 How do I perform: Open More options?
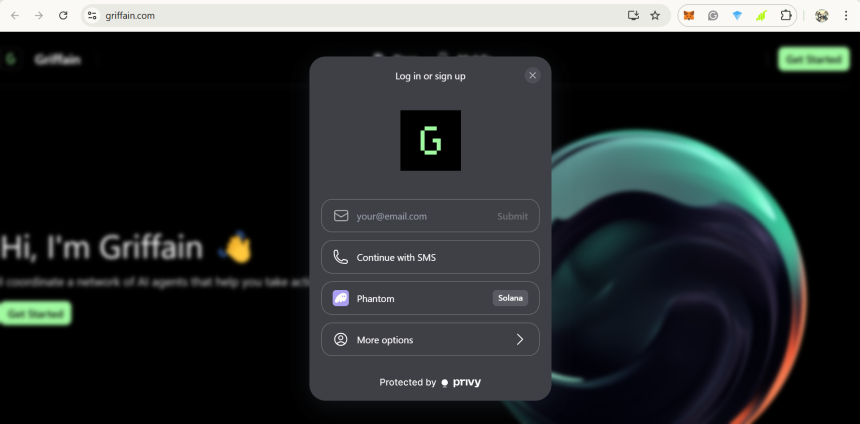(x=430, y=340)
